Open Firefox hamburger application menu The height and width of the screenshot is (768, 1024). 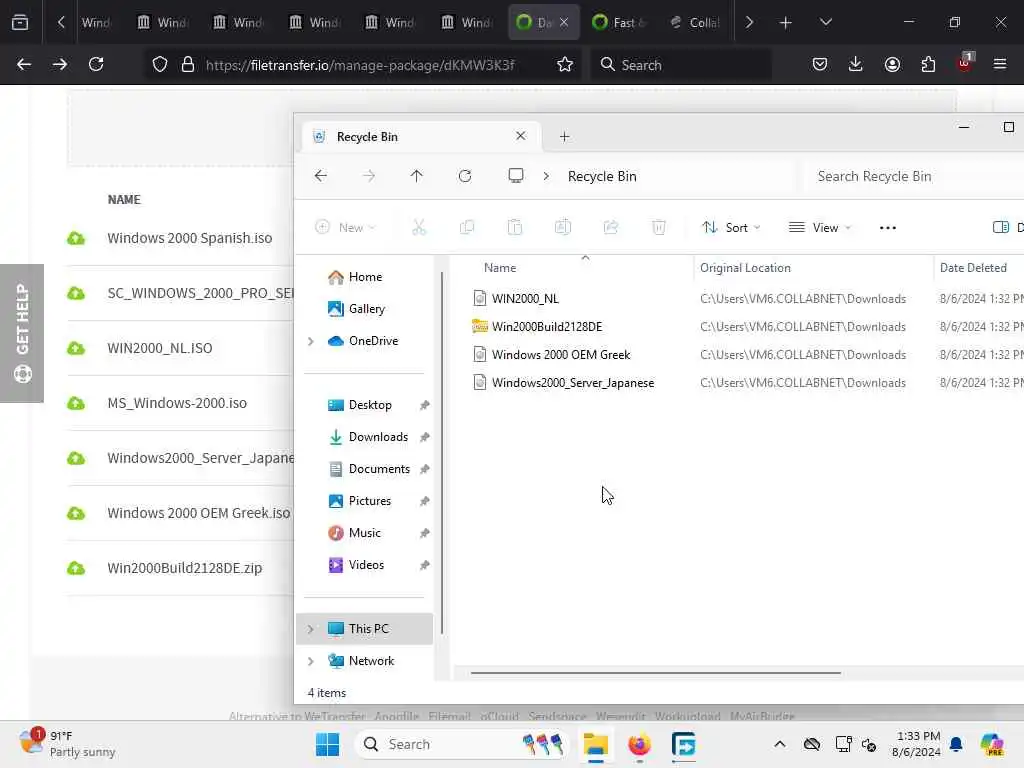(x=1000, y=64)
